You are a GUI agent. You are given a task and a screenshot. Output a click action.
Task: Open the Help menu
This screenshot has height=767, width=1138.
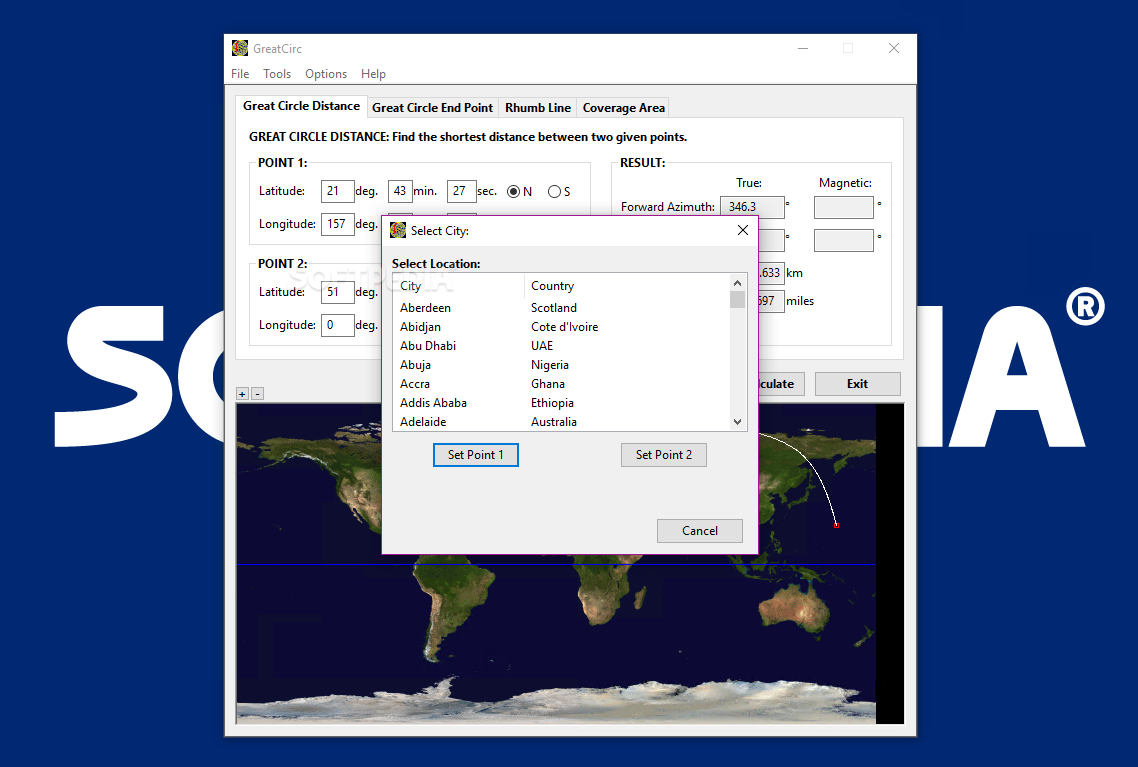click(373, 74)
